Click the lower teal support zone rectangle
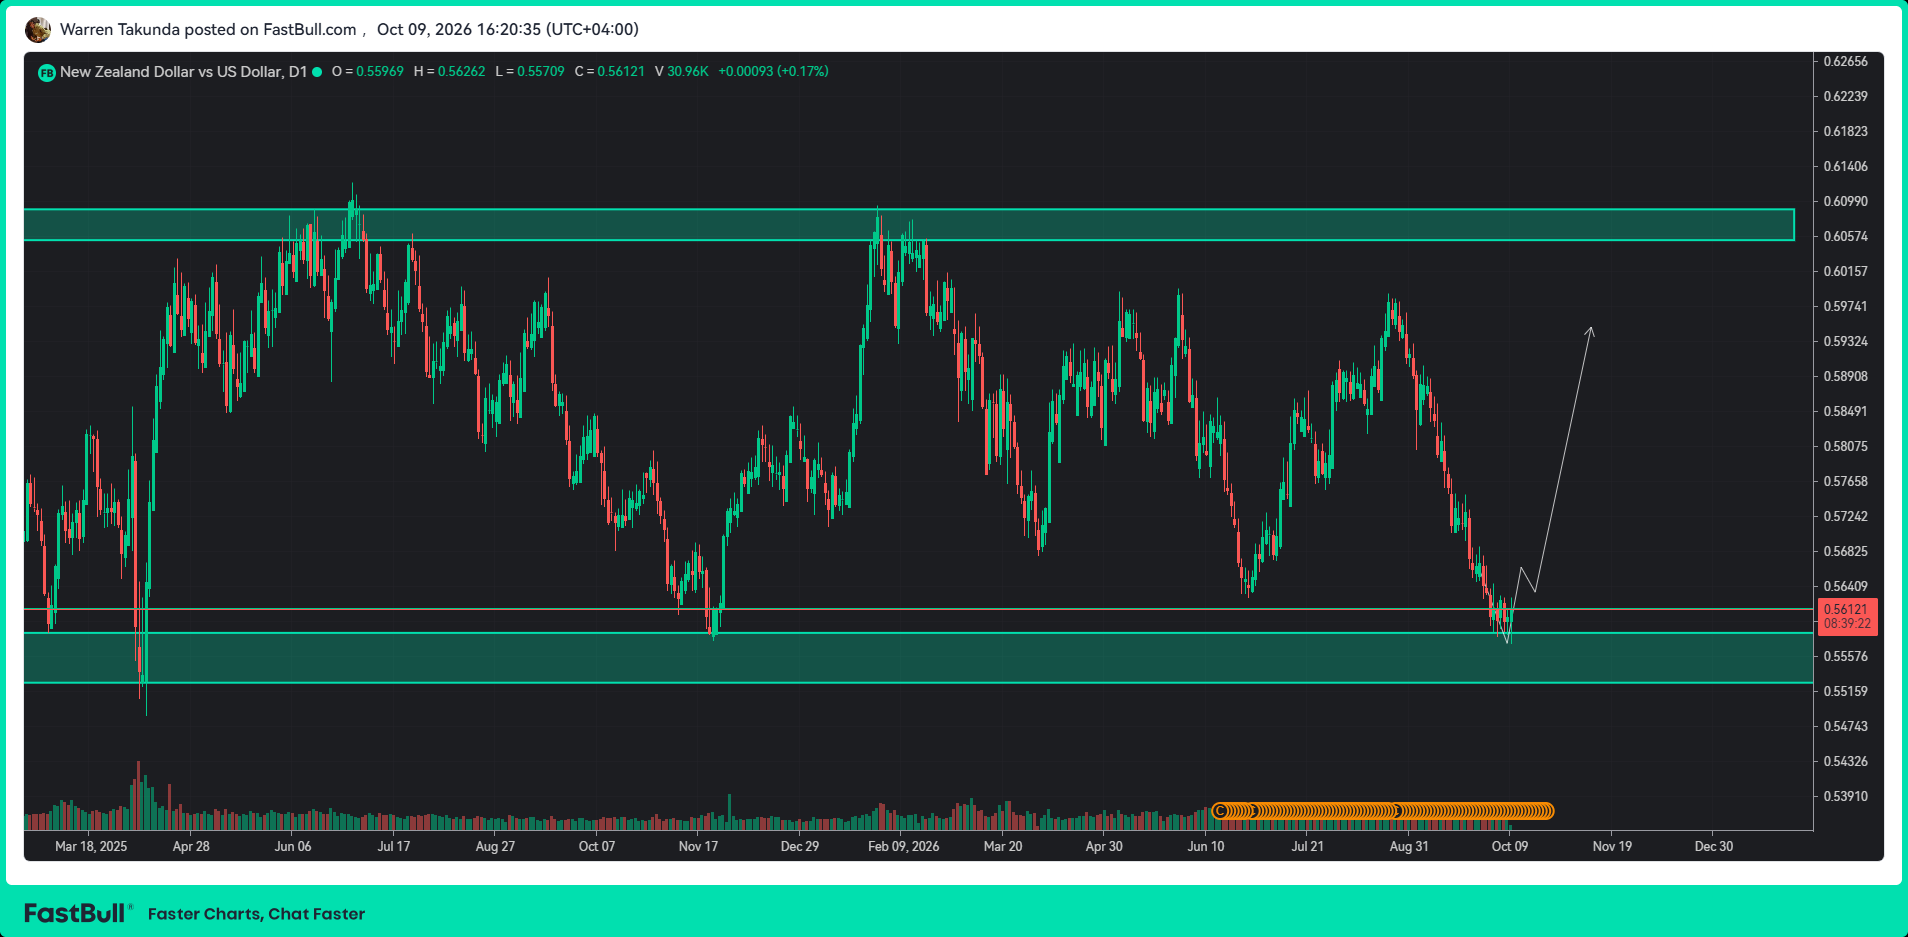This screenshot has width=1908, height=937. point(918,657)
